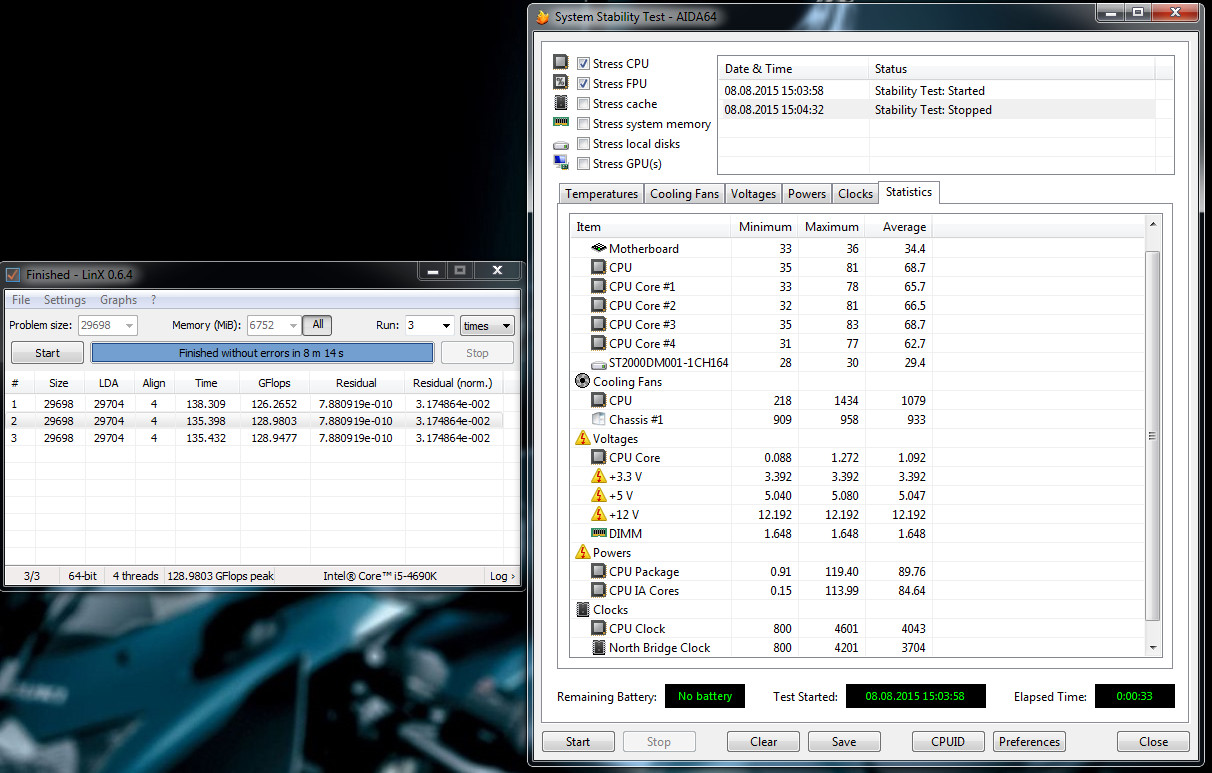Click the disk icon beside Stress local disks
Image resolution: width=1212 pixels, height=773 pixels.
pyautogui.click(x=561, y=144)
